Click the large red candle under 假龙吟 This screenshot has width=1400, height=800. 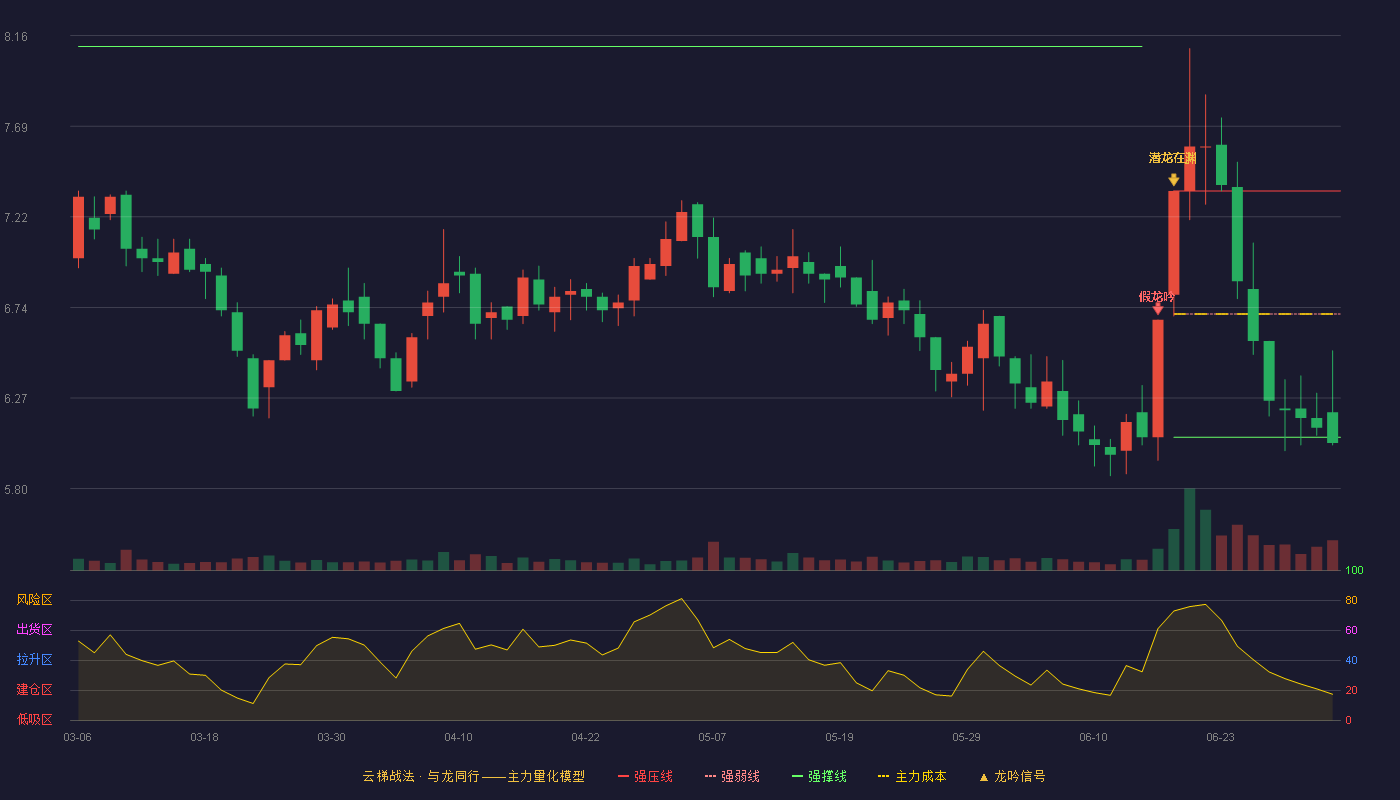[x=1157, y=378]
